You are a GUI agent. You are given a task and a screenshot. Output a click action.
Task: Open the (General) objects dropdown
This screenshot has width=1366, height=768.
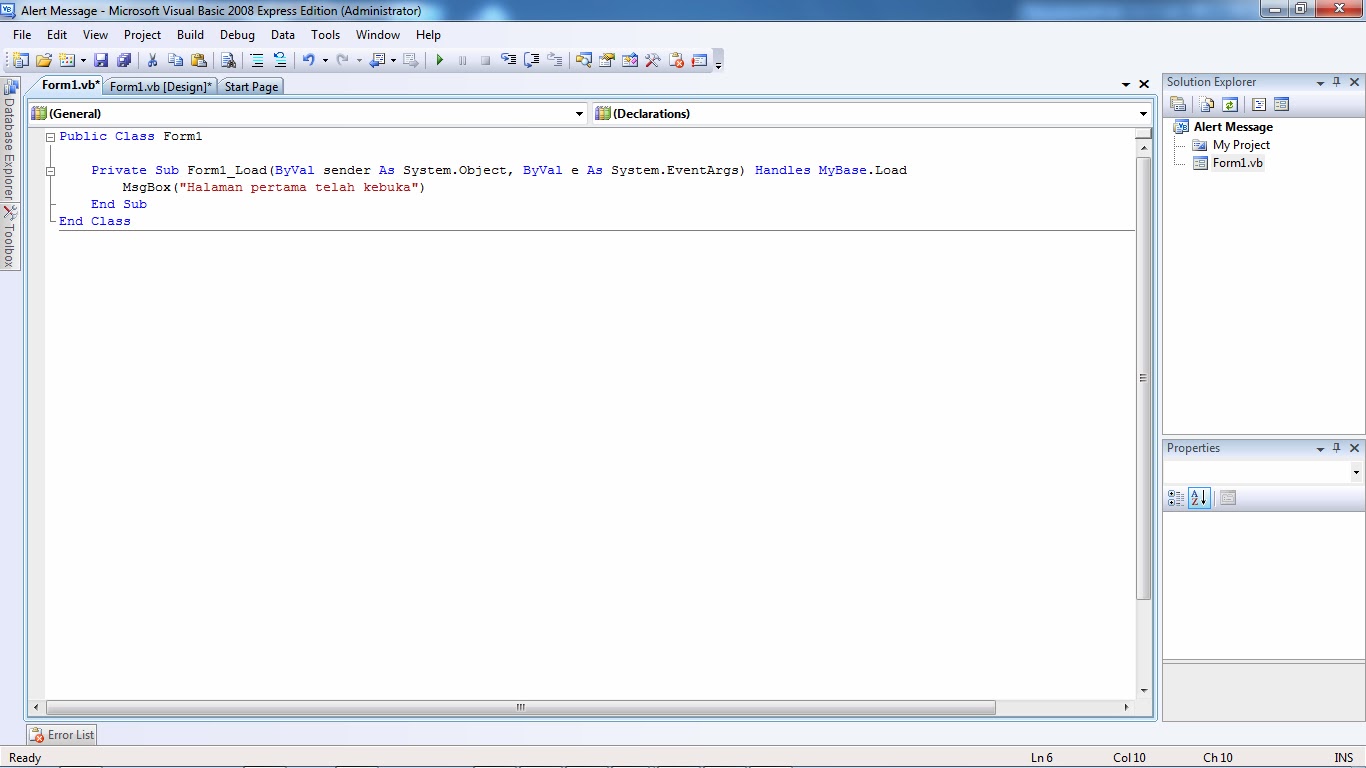[578, 113]
